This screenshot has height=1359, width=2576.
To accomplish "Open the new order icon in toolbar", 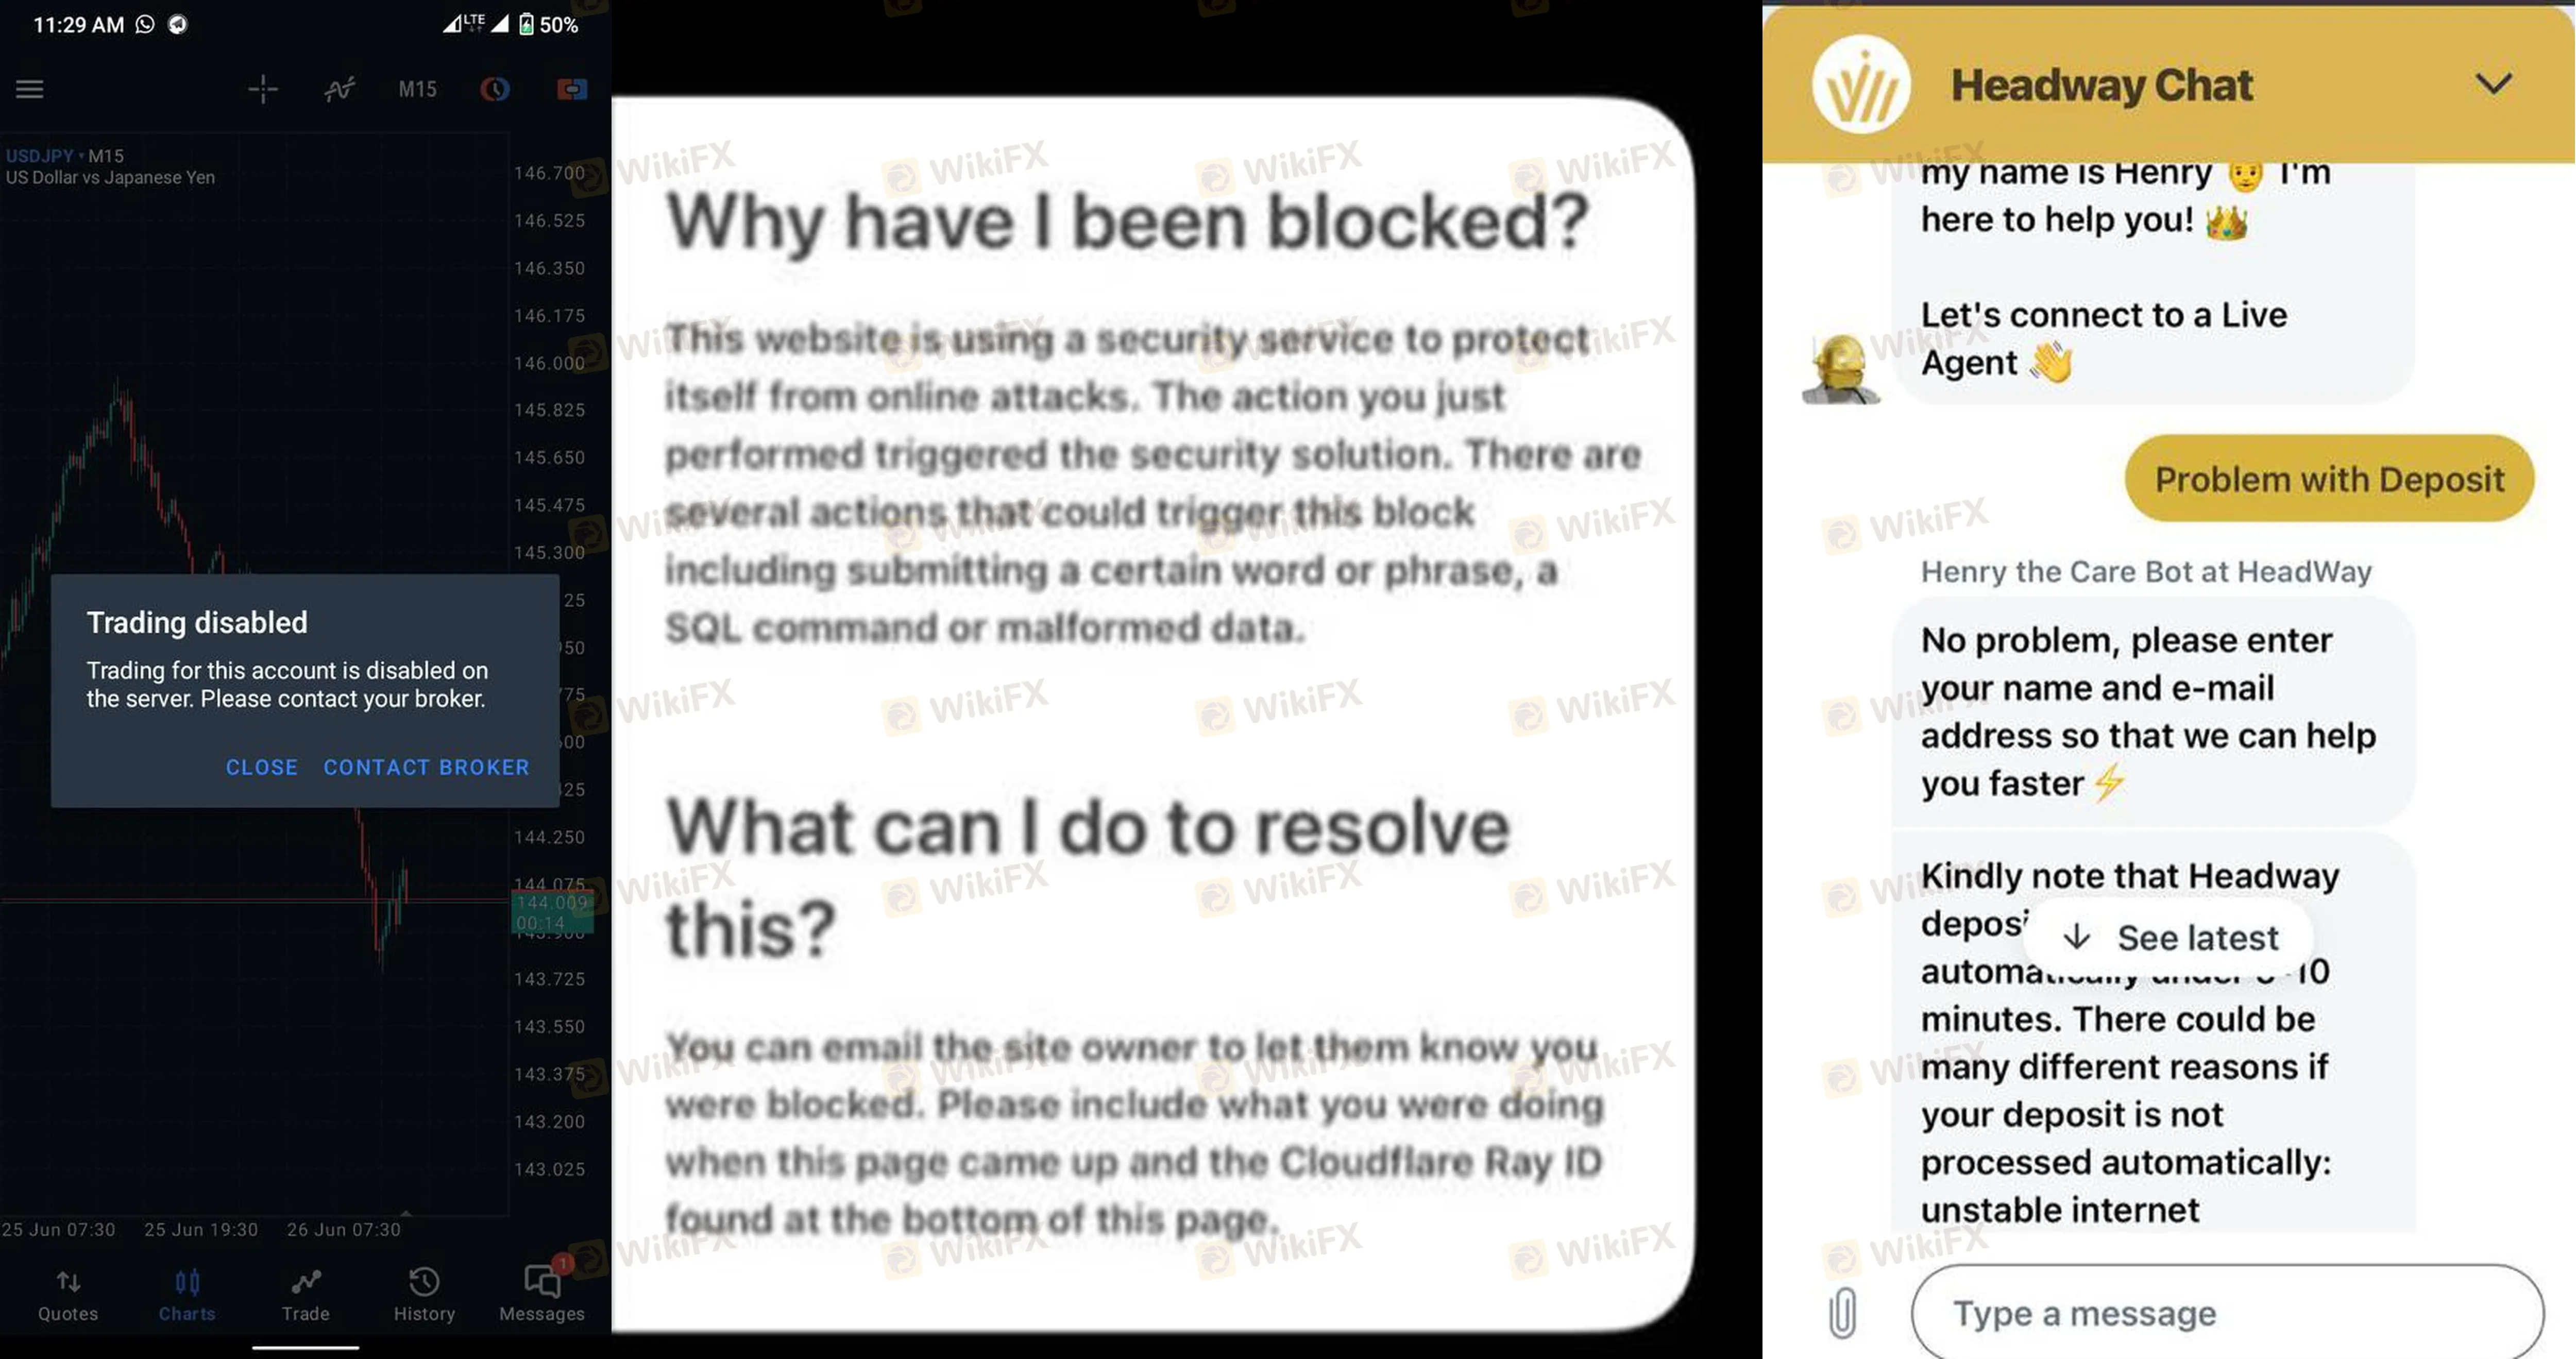I will [x=572, y=89].
